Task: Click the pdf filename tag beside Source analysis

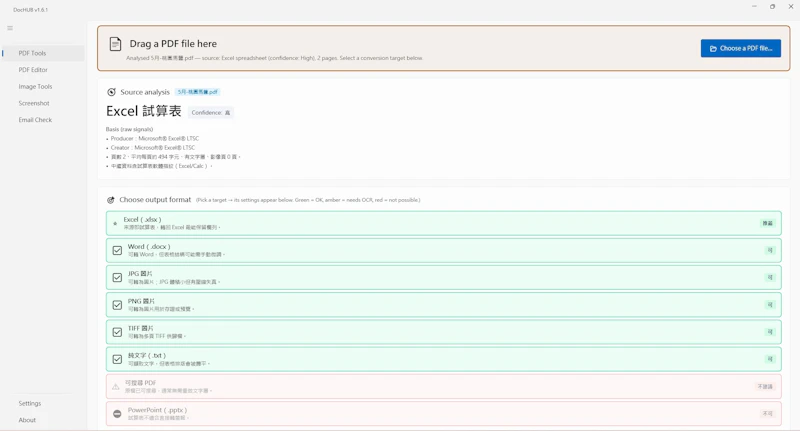Action: tap(197, 92)
